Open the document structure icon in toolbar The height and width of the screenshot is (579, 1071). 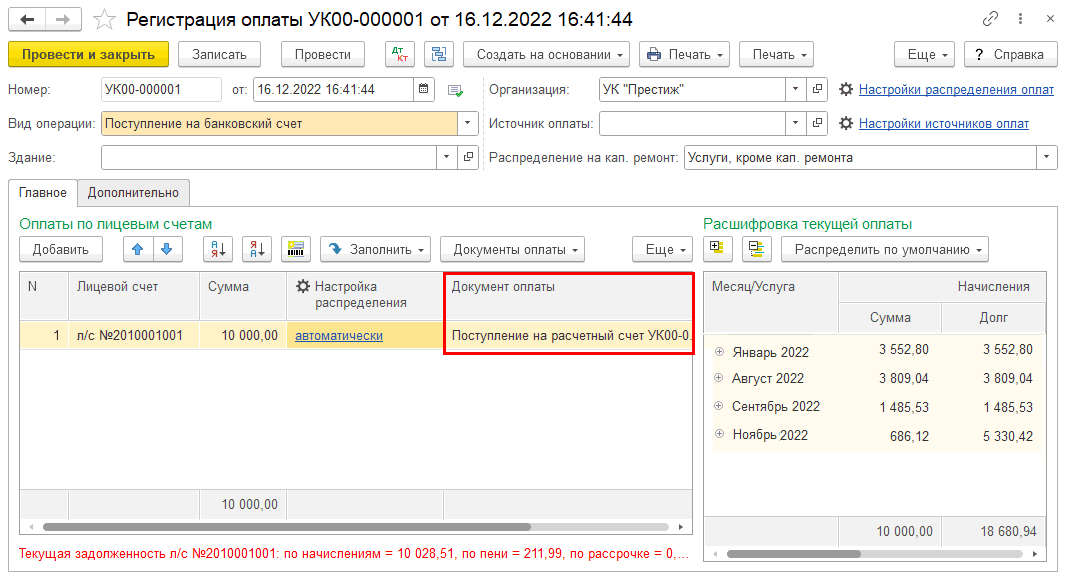tap(439, 54)
